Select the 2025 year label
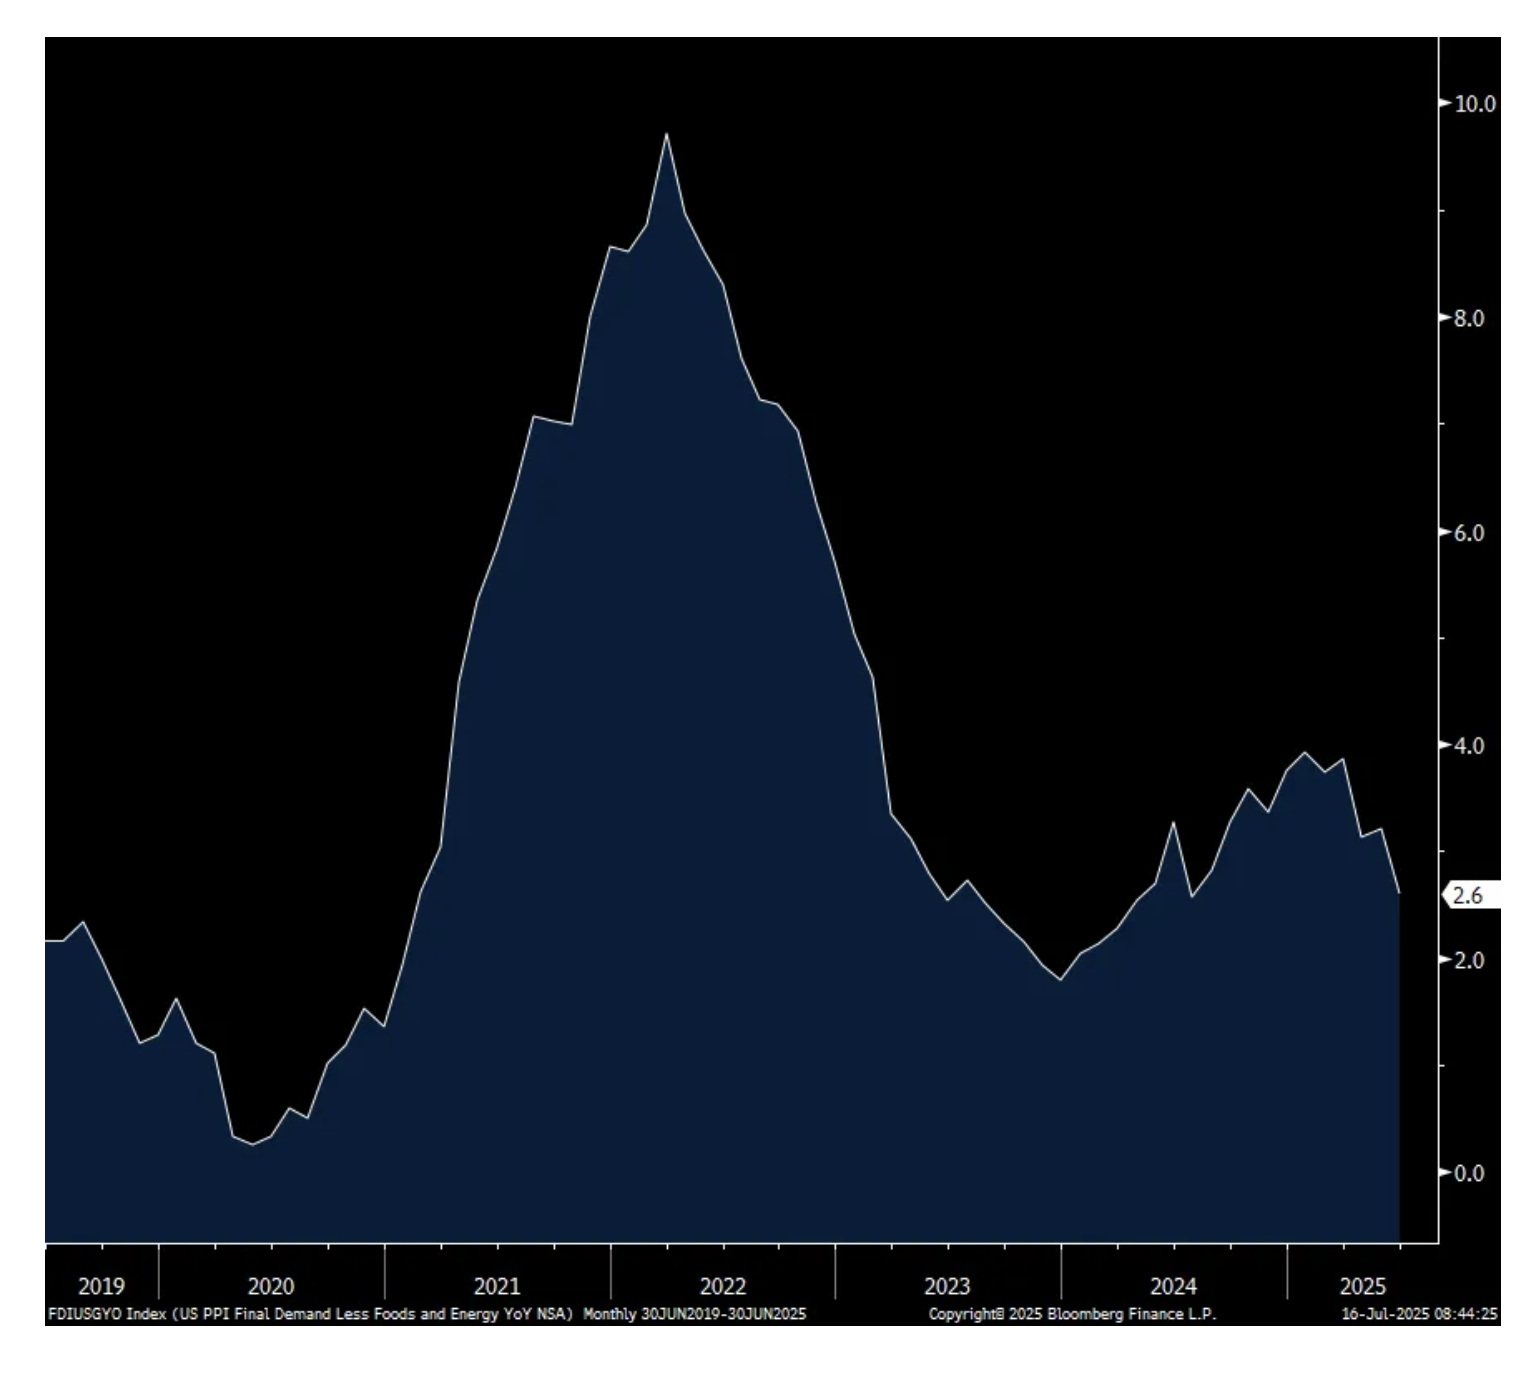Viewport: 1538px width, 1376px height. pyautogui.click(x=1363, y=1286)
